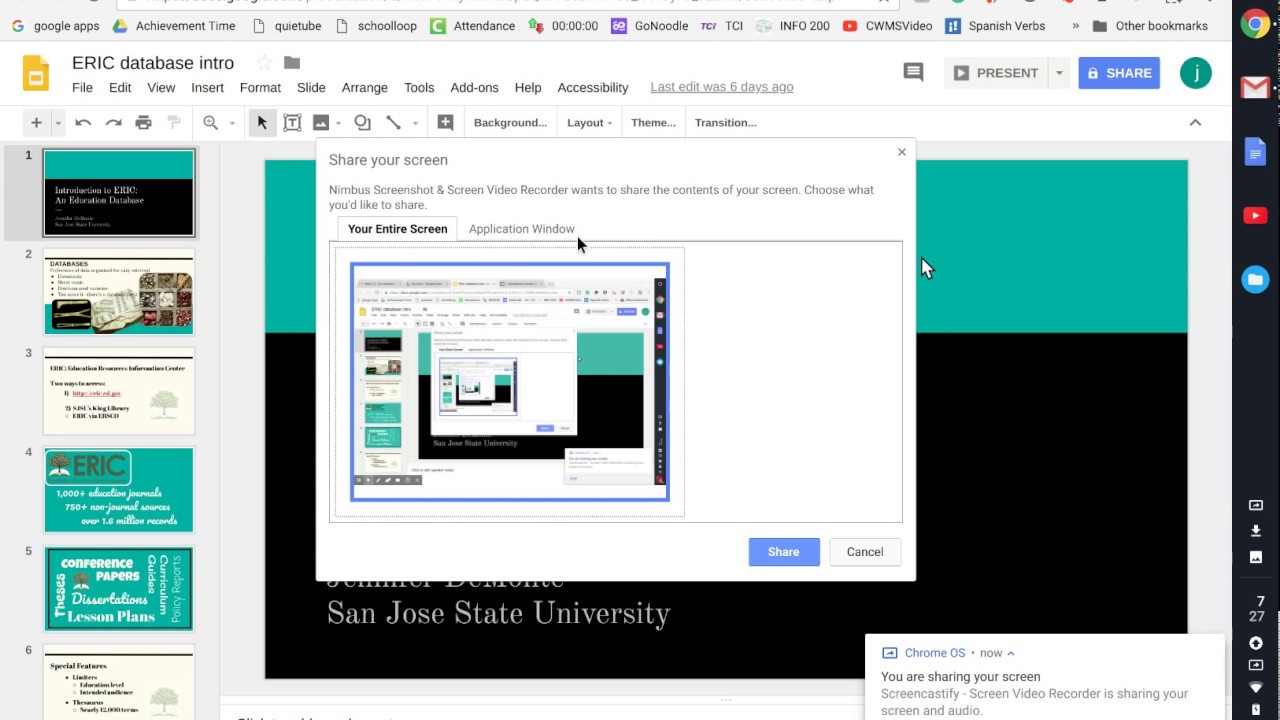The width and height of the screenshot is (1280, 720).
Task: Select the Text box tool
Action: point(292,123)
